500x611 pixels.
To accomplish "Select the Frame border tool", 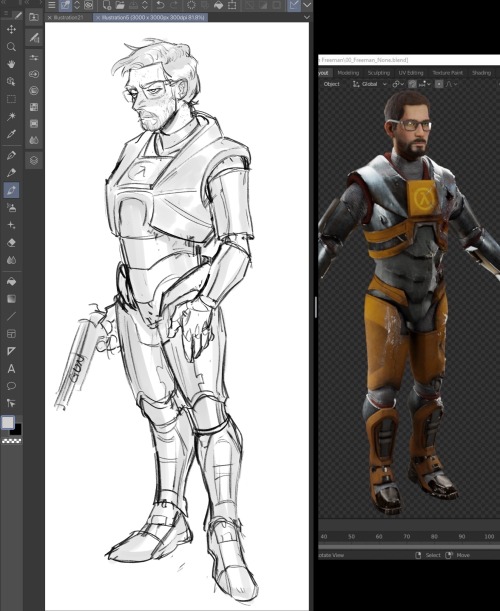I will [11, 334].
